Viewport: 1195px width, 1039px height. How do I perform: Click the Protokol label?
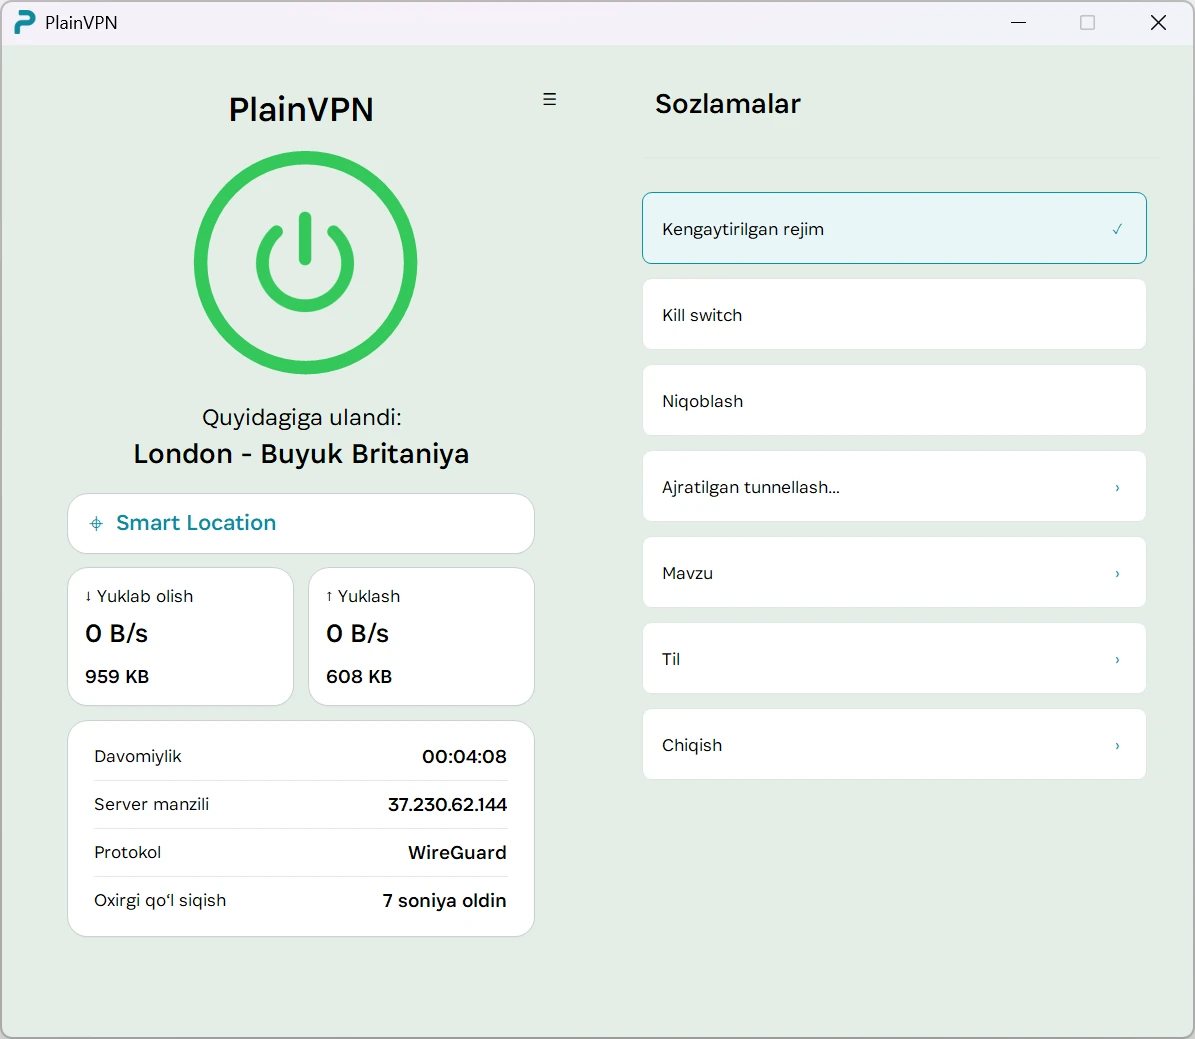[127, 852]
